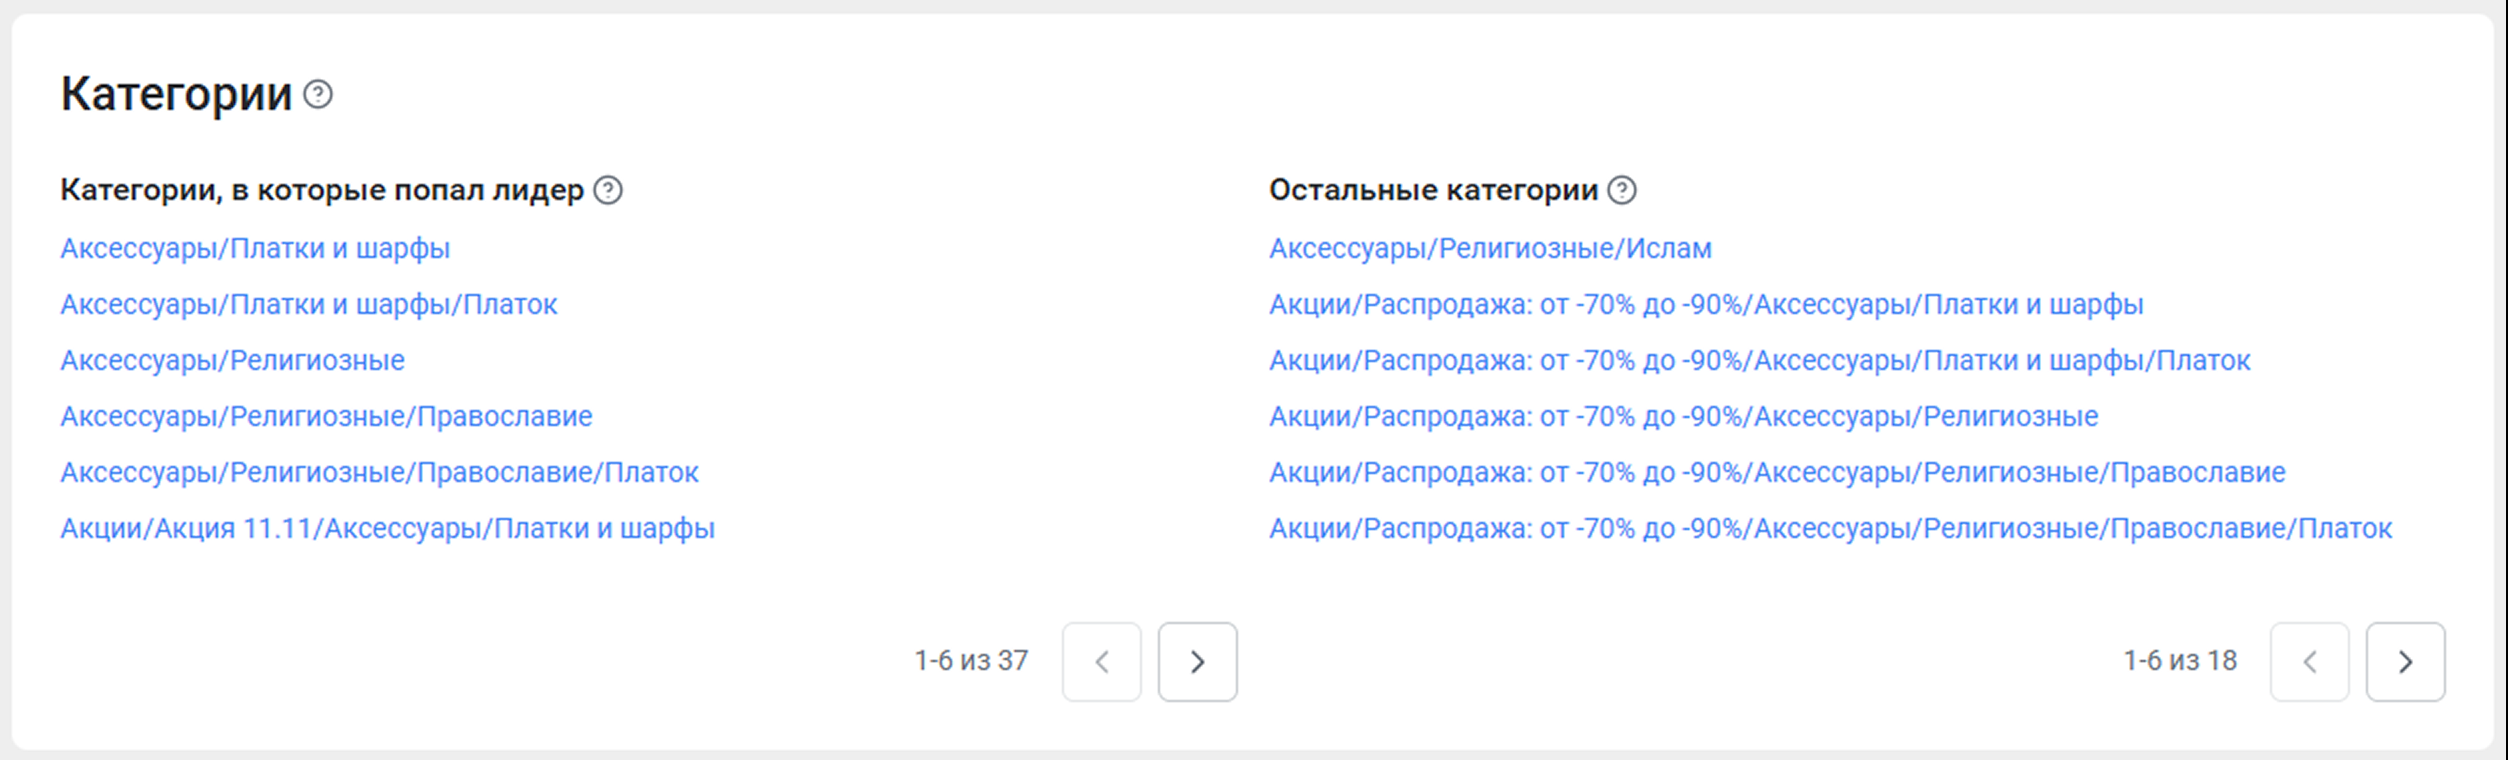Go to next page of Остальные категории
The image size is (2508, 760).
(2405, 662)
